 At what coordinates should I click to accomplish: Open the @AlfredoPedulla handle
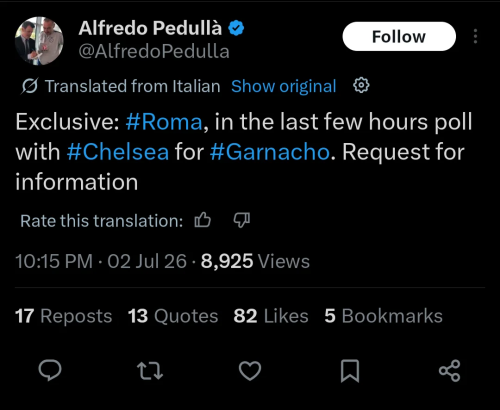(x=154, y=51)
